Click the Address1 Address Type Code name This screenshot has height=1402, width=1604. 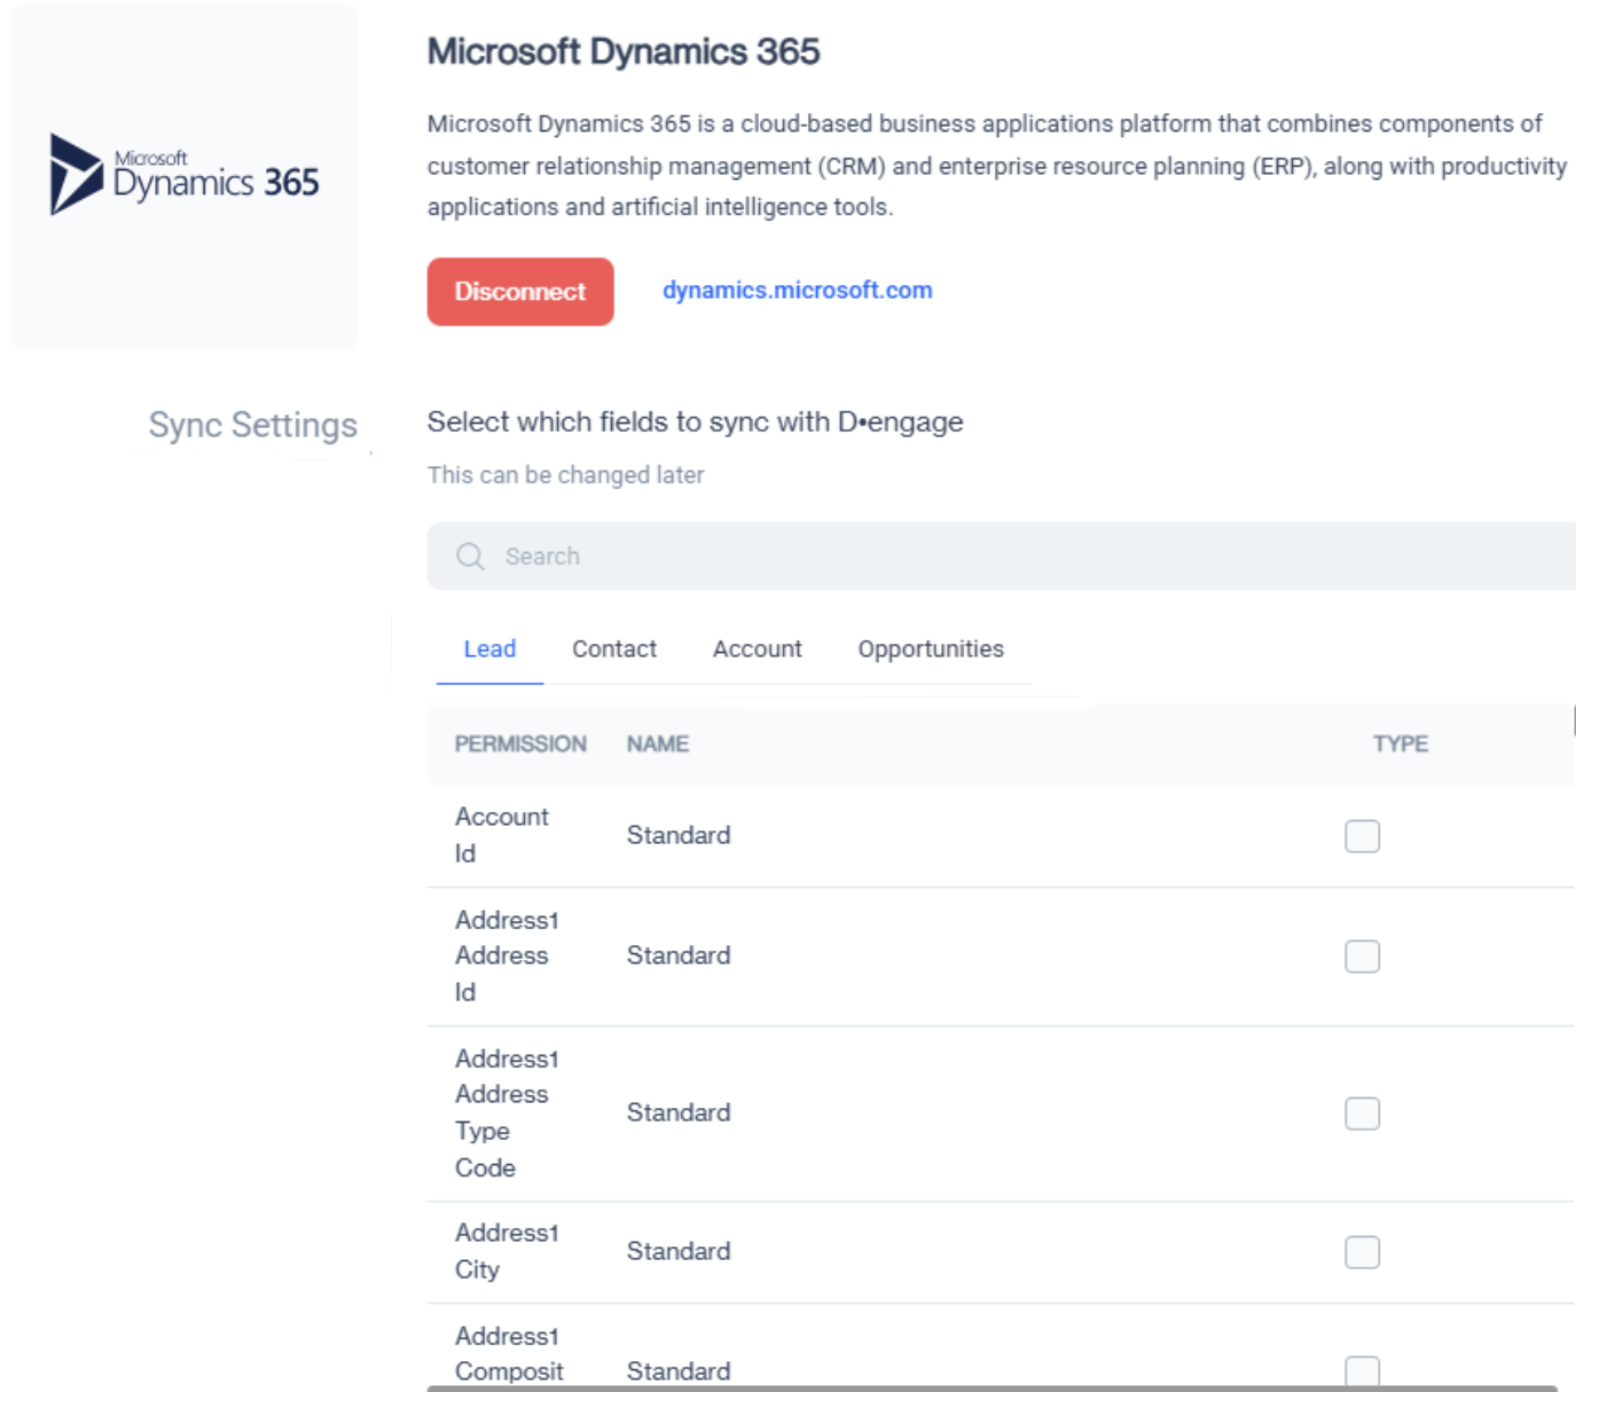pyautogui.click(x=506, y=1113)
